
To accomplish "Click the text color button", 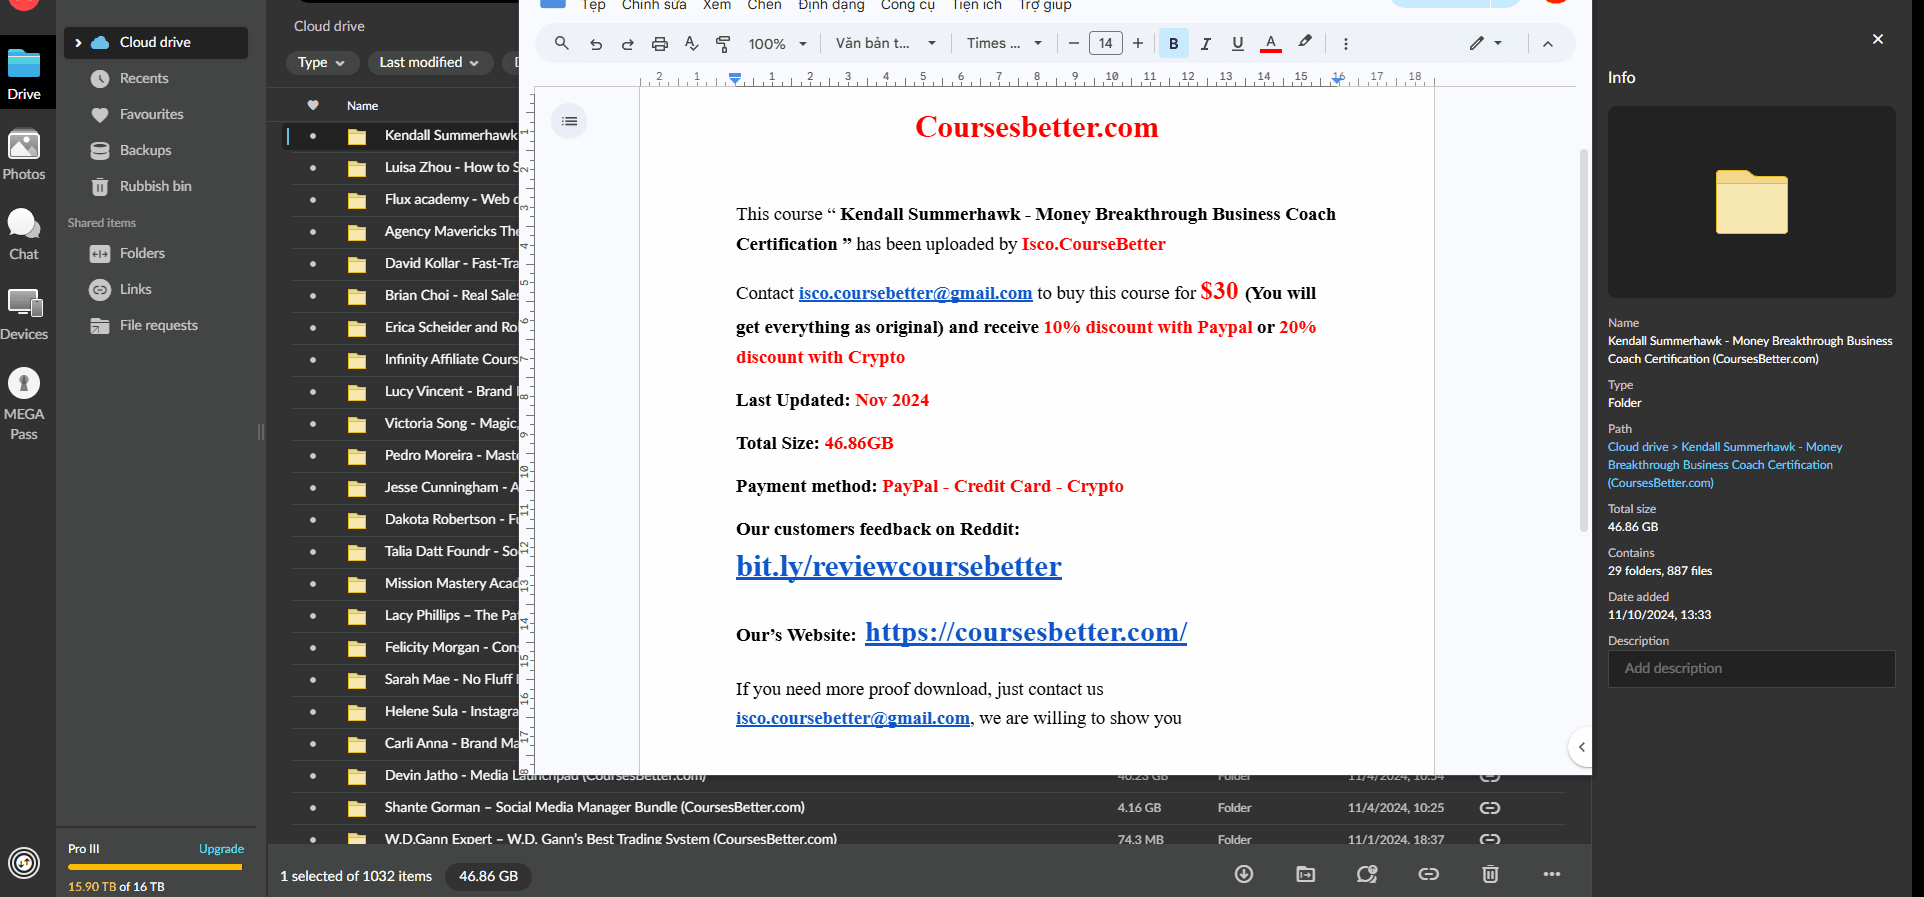I will (x=1270, y=44).
